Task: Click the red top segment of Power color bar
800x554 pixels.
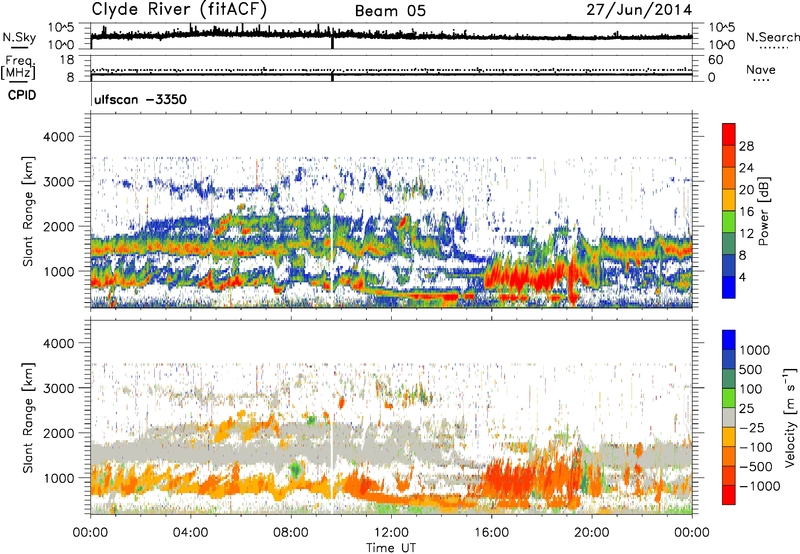Action: point(729,134)
